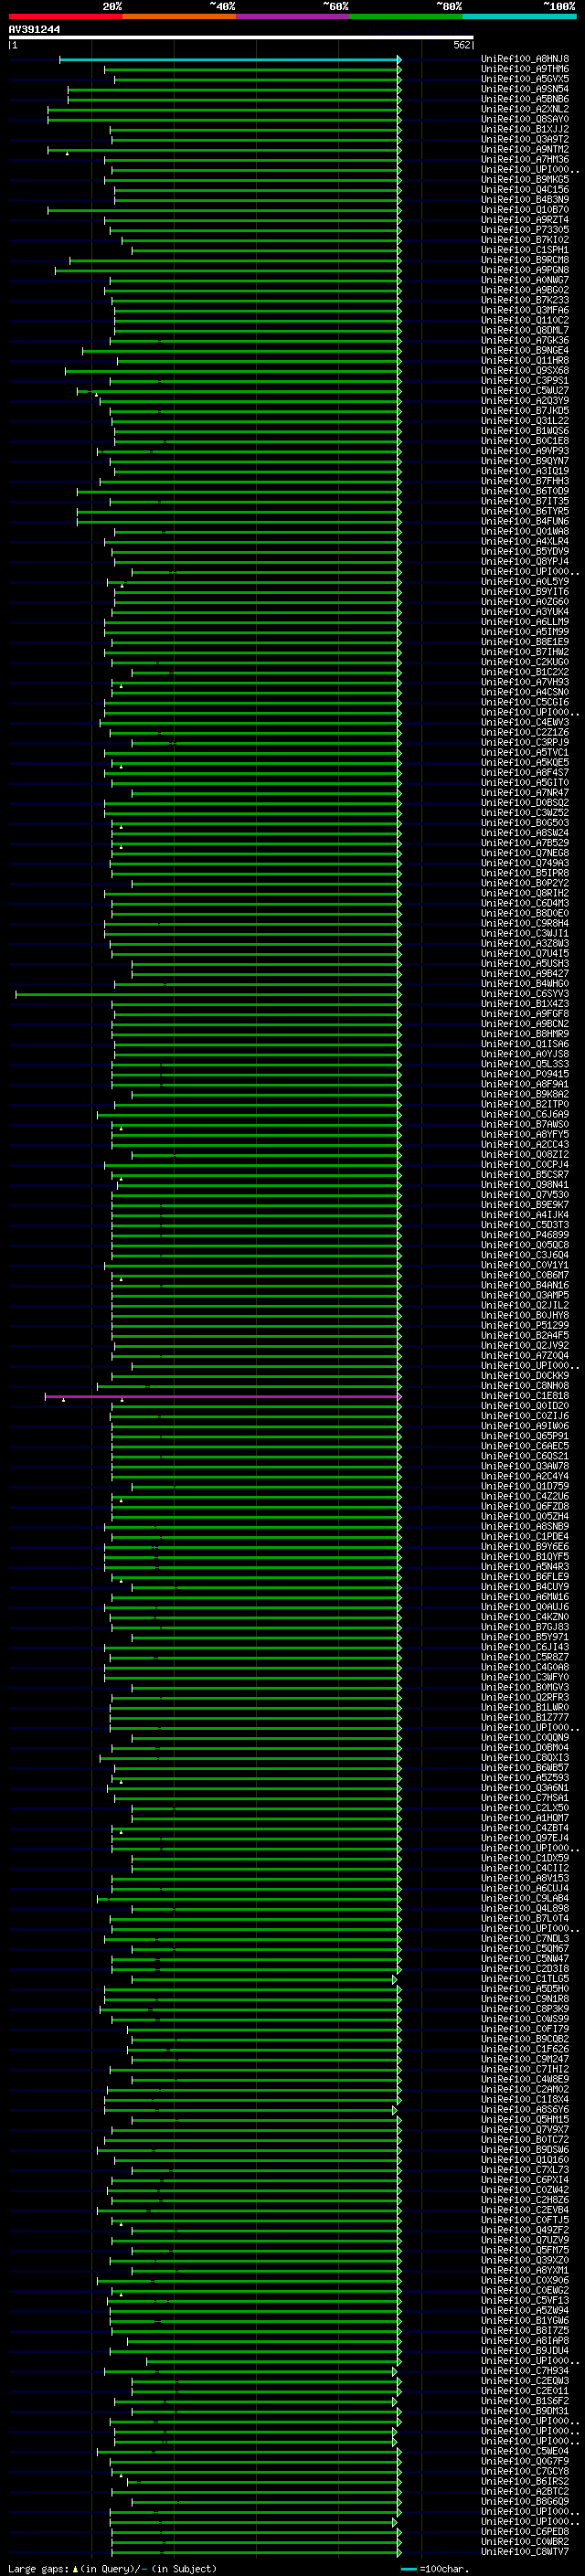Click hit label UniRef100_Q3MFA6
The width and height of the screenshot is (585, 2576).
point(525,310)
